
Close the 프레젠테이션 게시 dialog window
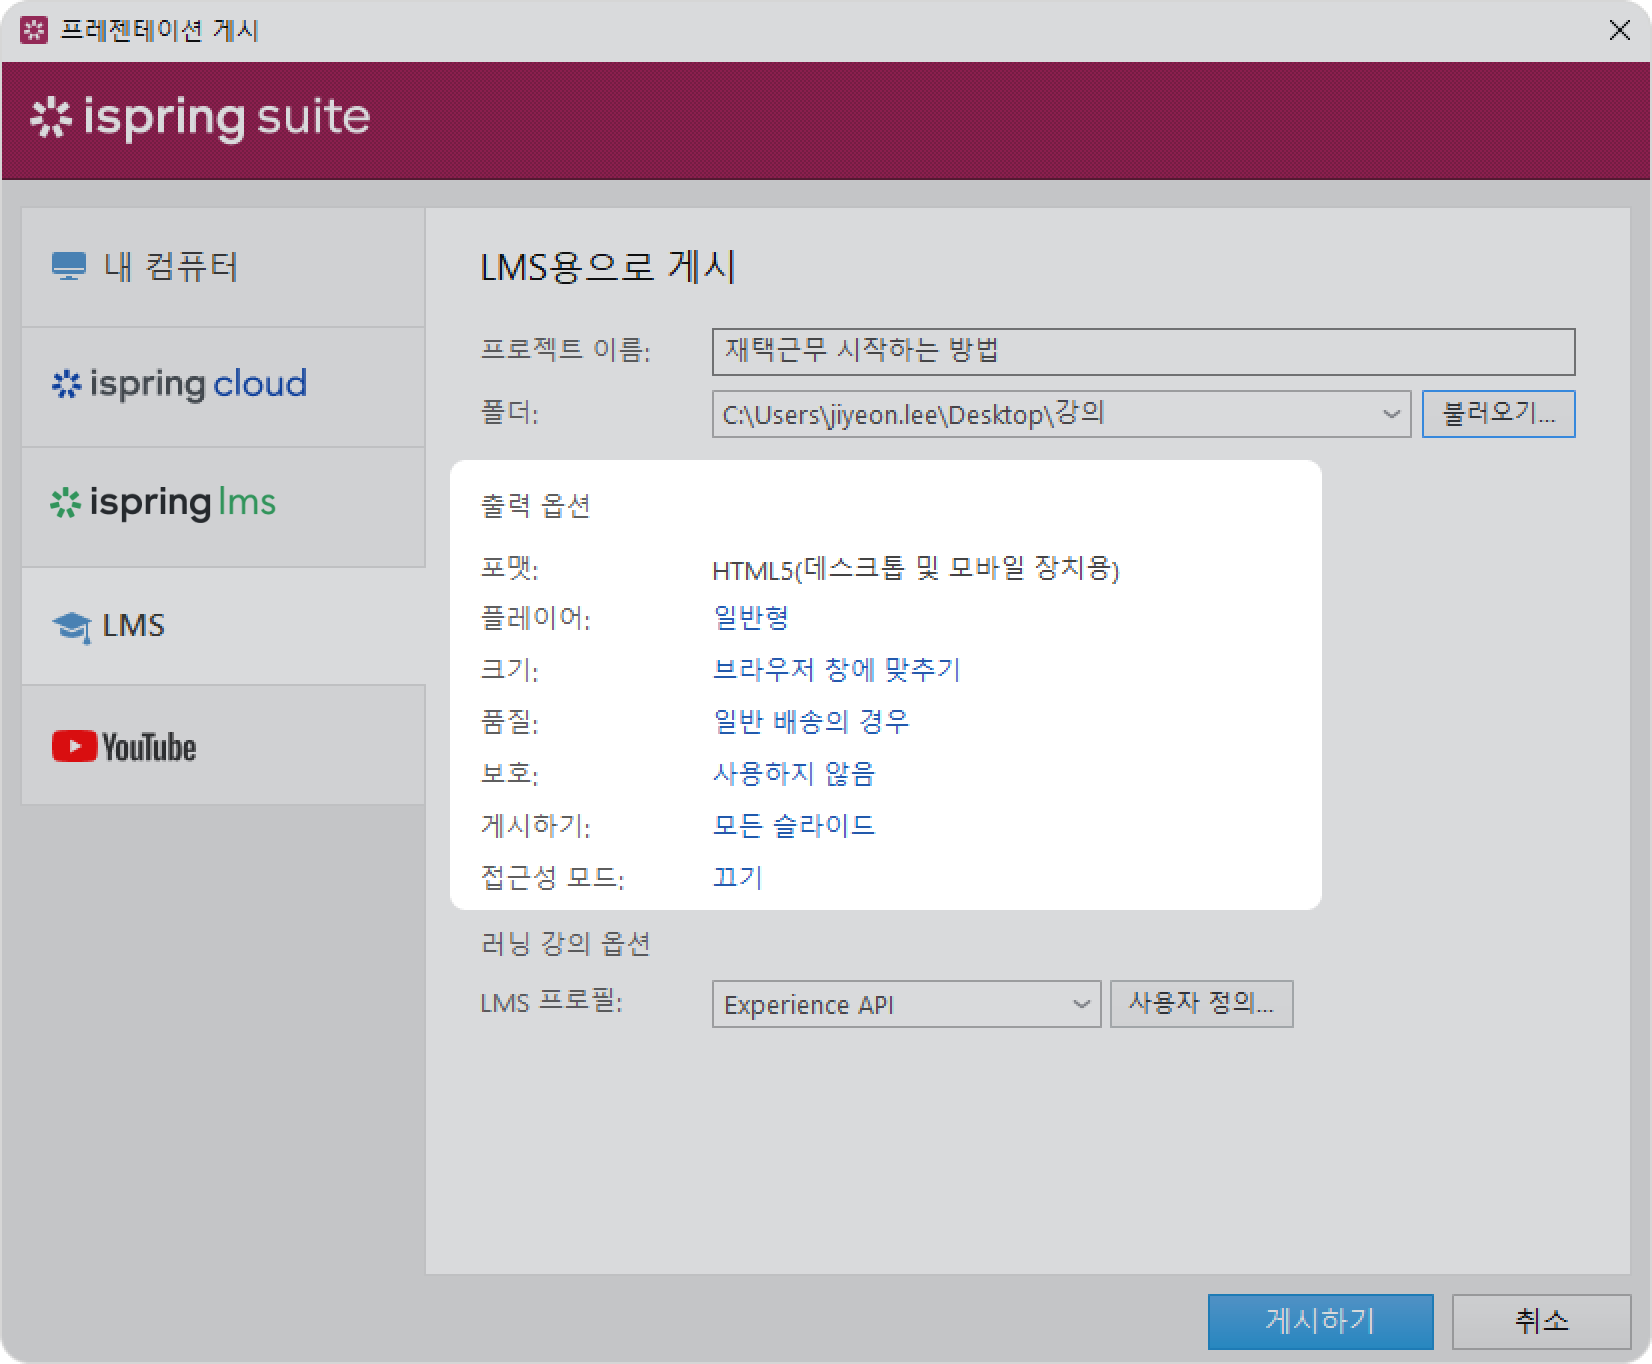(1619, 31)
